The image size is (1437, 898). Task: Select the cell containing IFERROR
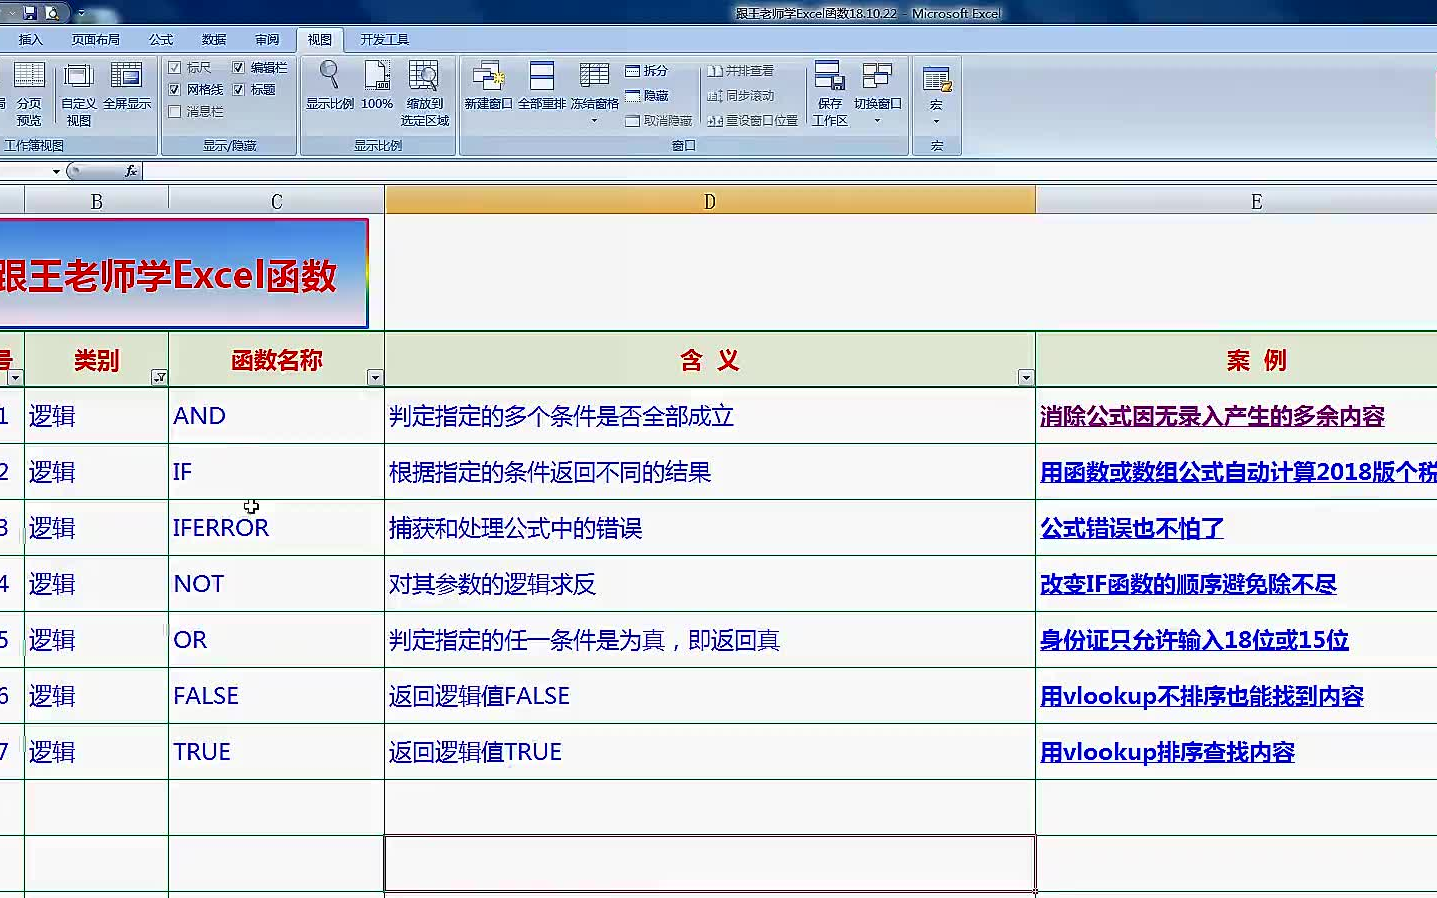point(277,528)
